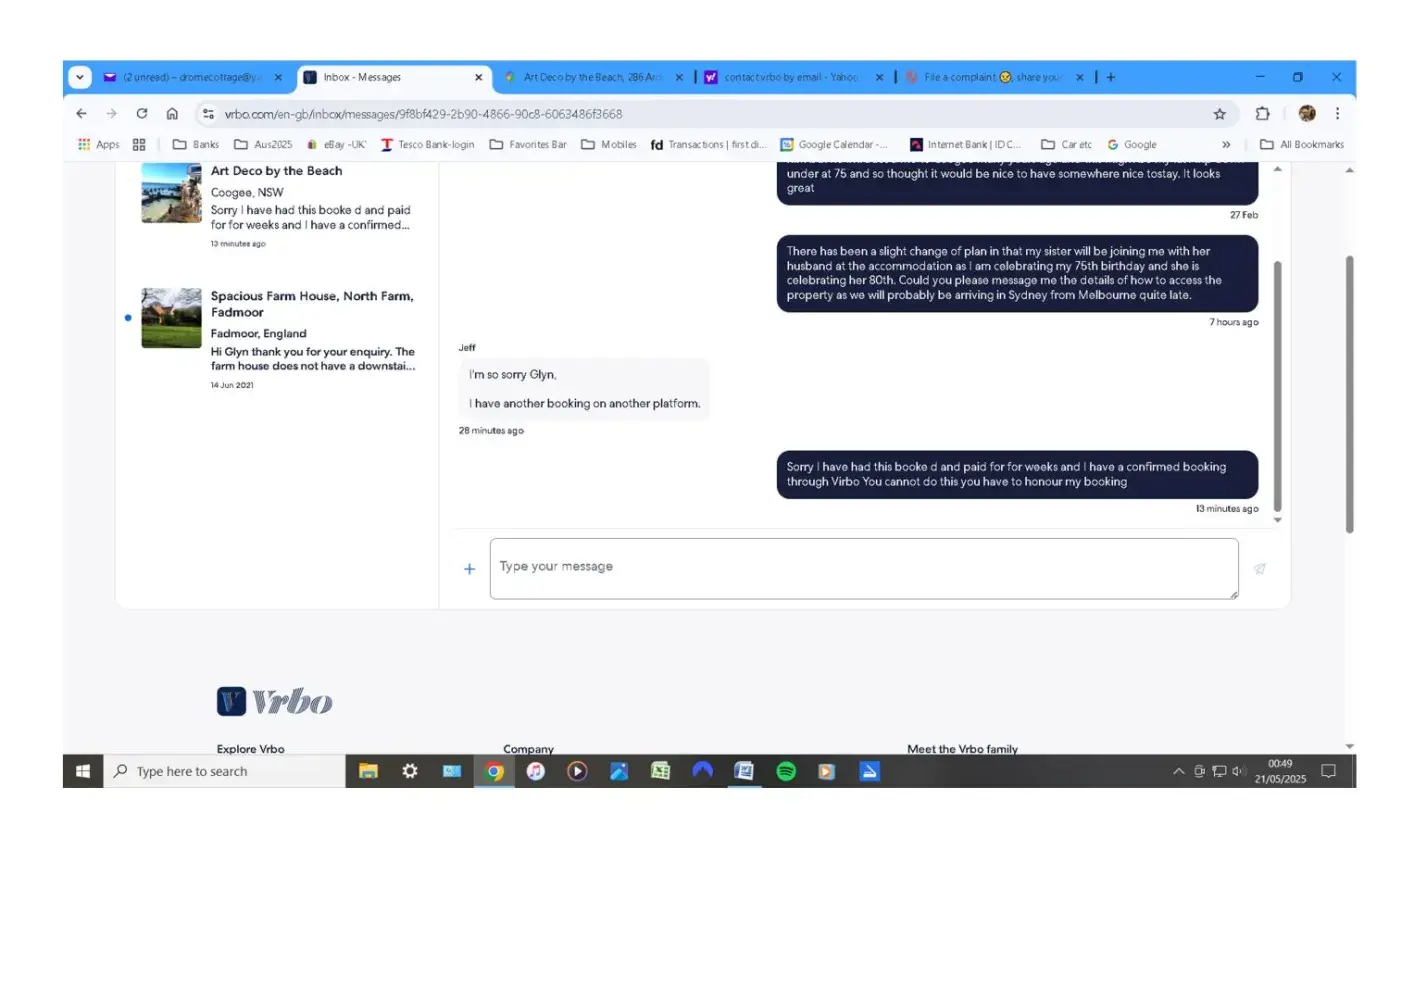
Task: Click the Chrome profile avatar
Action: point(1306,114)
